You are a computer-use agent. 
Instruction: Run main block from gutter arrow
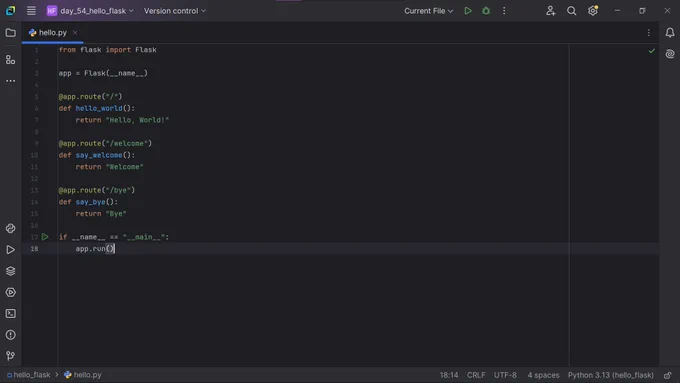click(x=45, y=237)
